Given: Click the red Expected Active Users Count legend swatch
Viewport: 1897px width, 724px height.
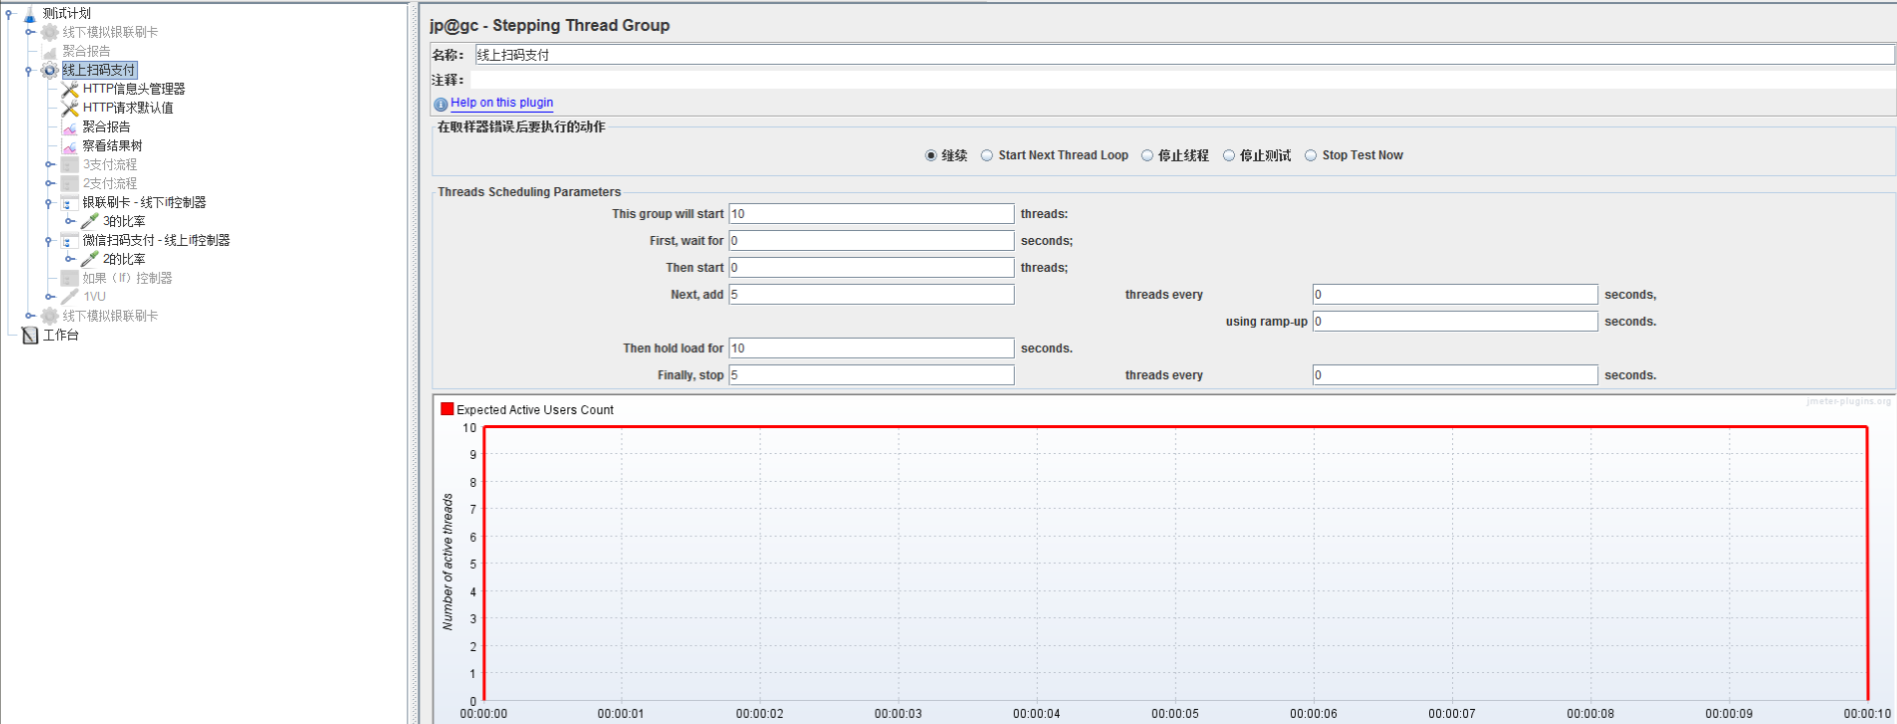Looking at the screenshot, I should pos(447,409).
